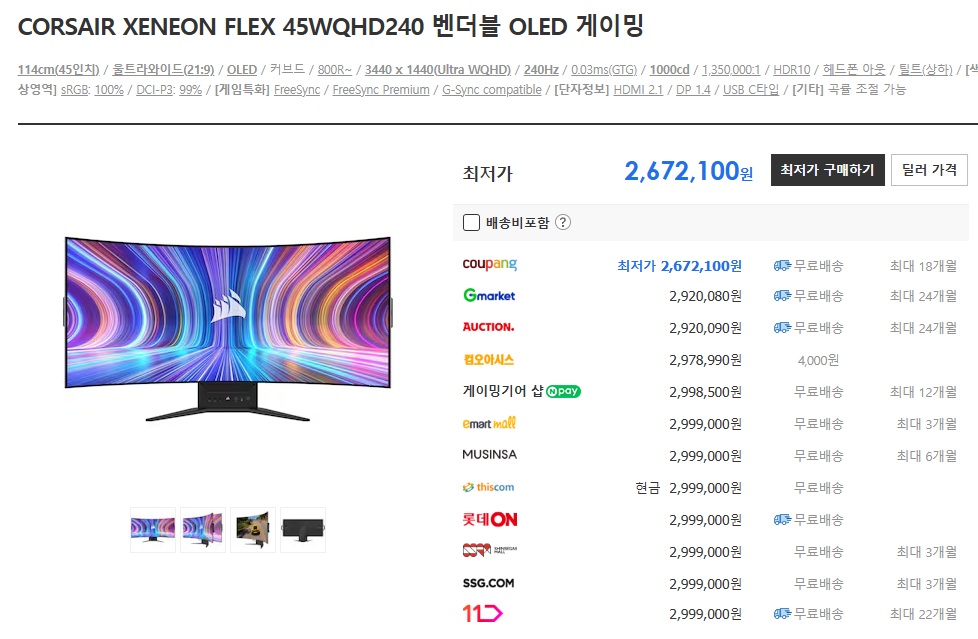Image resolution: width=978 pixels, height=639 pixels.
Task: Open the SSG.COM seller logo
Action: (488, 583)
